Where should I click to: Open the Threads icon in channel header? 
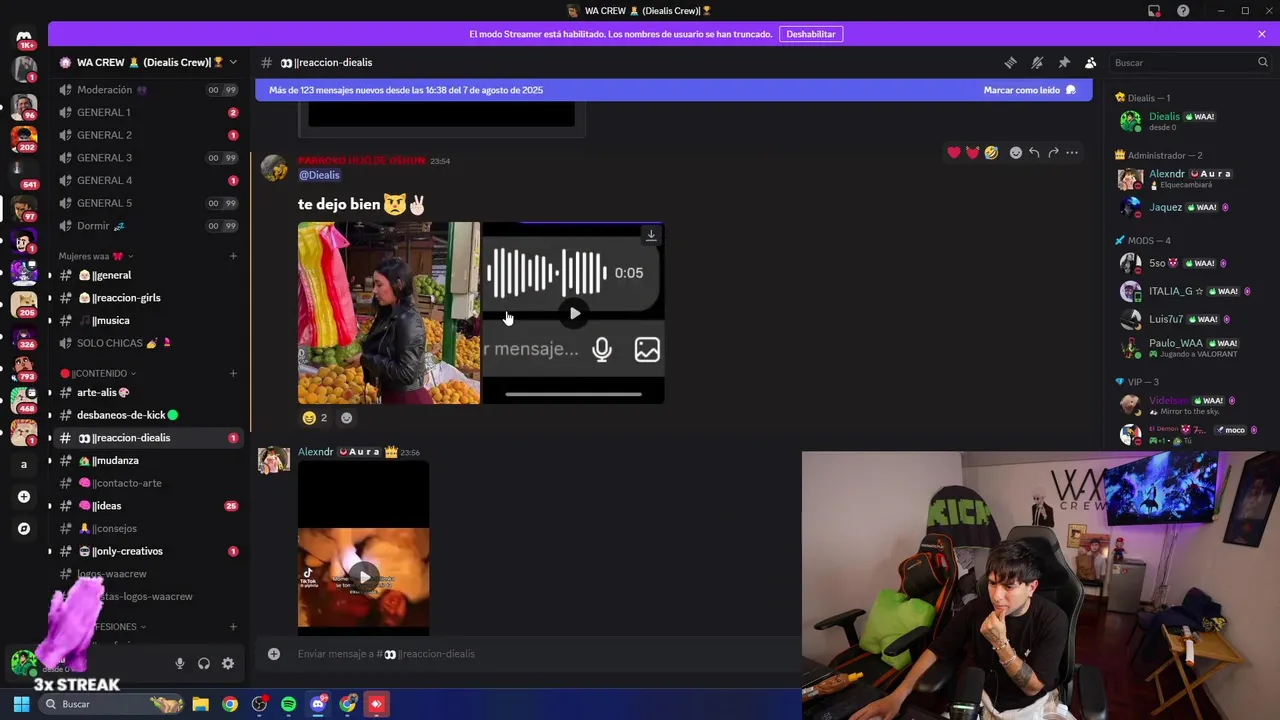point(1010,62)
